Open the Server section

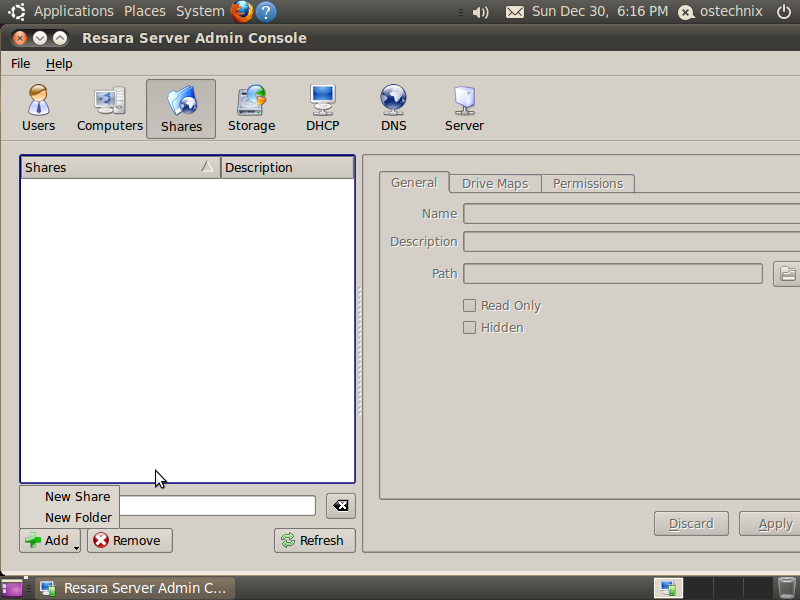464,108
